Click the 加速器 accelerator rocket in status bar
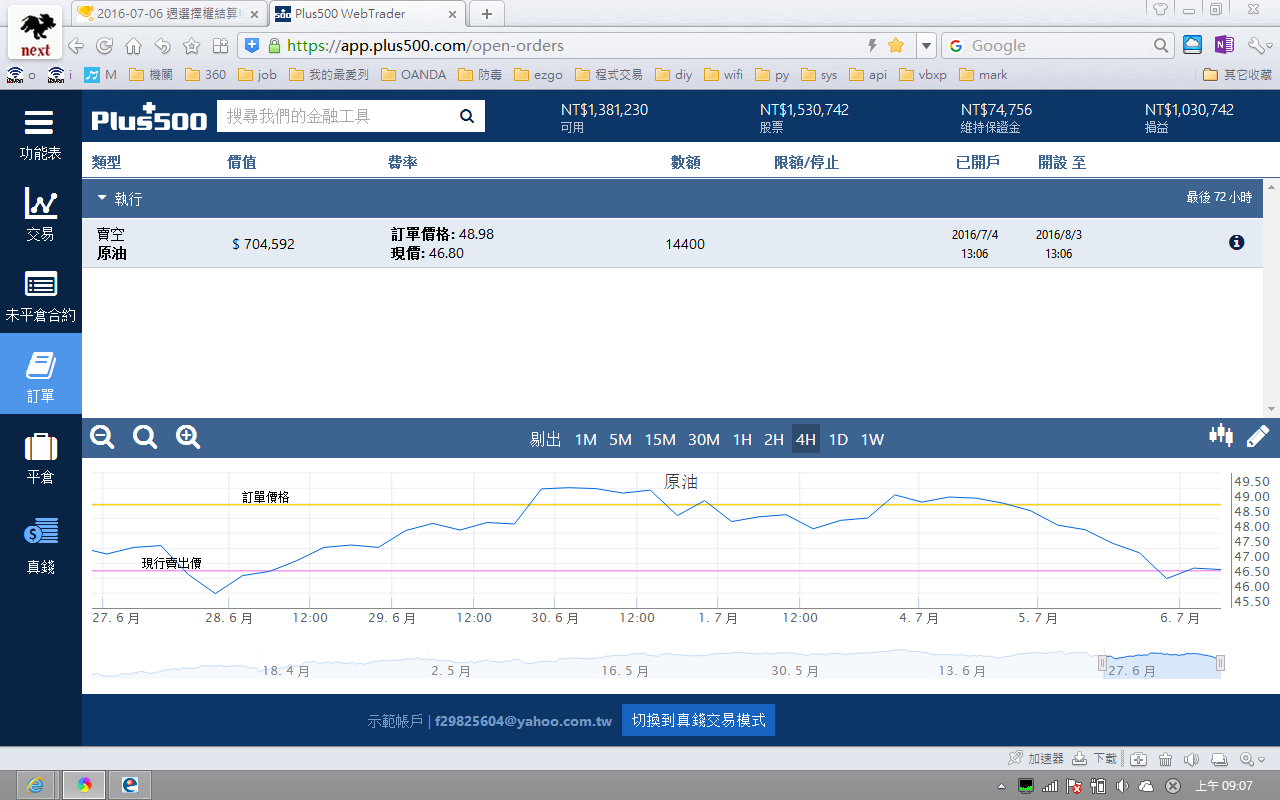 1036,759
